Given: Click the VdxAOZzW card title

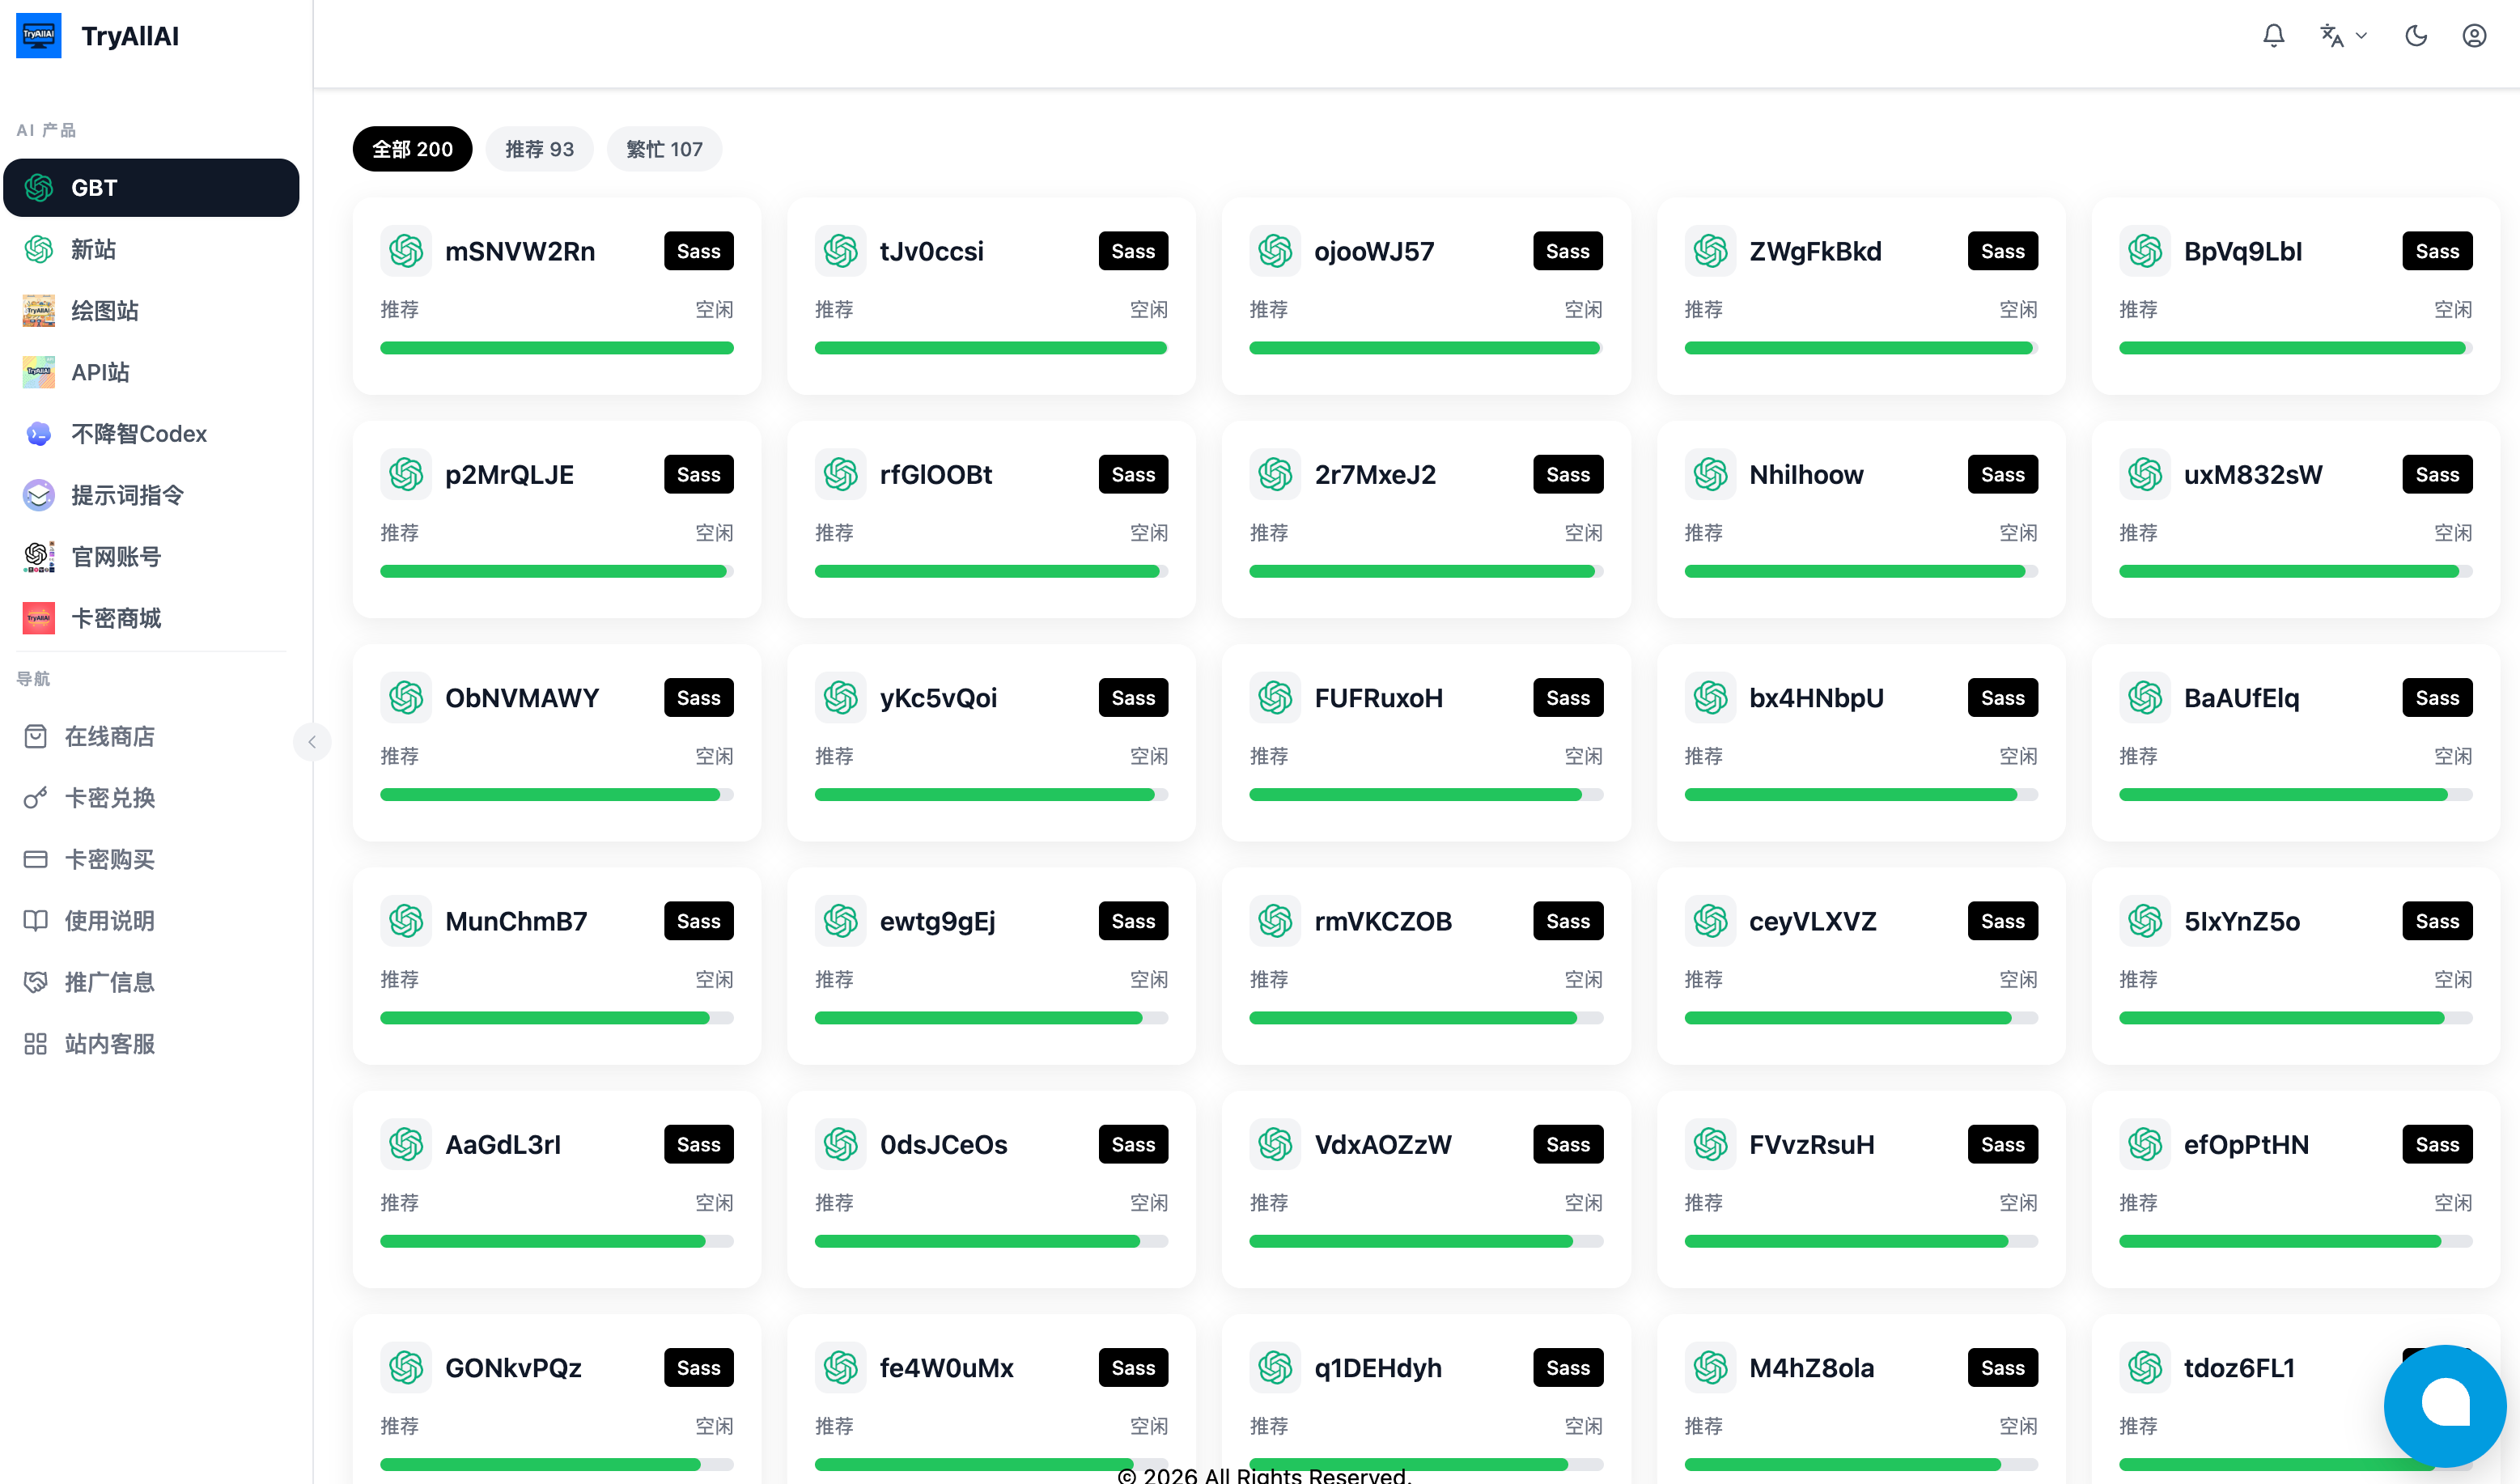Looking at the screenshot, I should (x=1382, y=1144).
